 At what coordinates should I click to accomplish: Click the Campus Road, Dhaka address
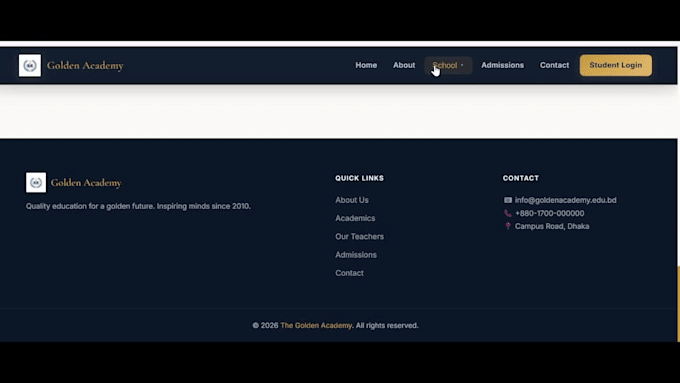552,226
